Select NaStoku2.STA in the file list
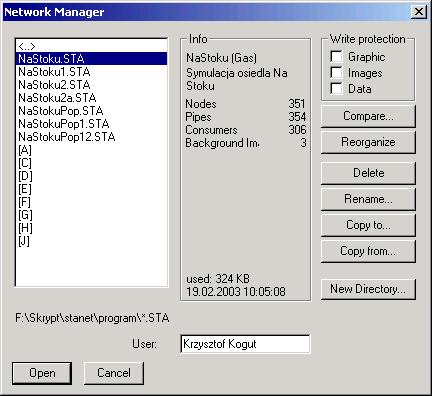 pyautogui.click(x=92, y=85)
